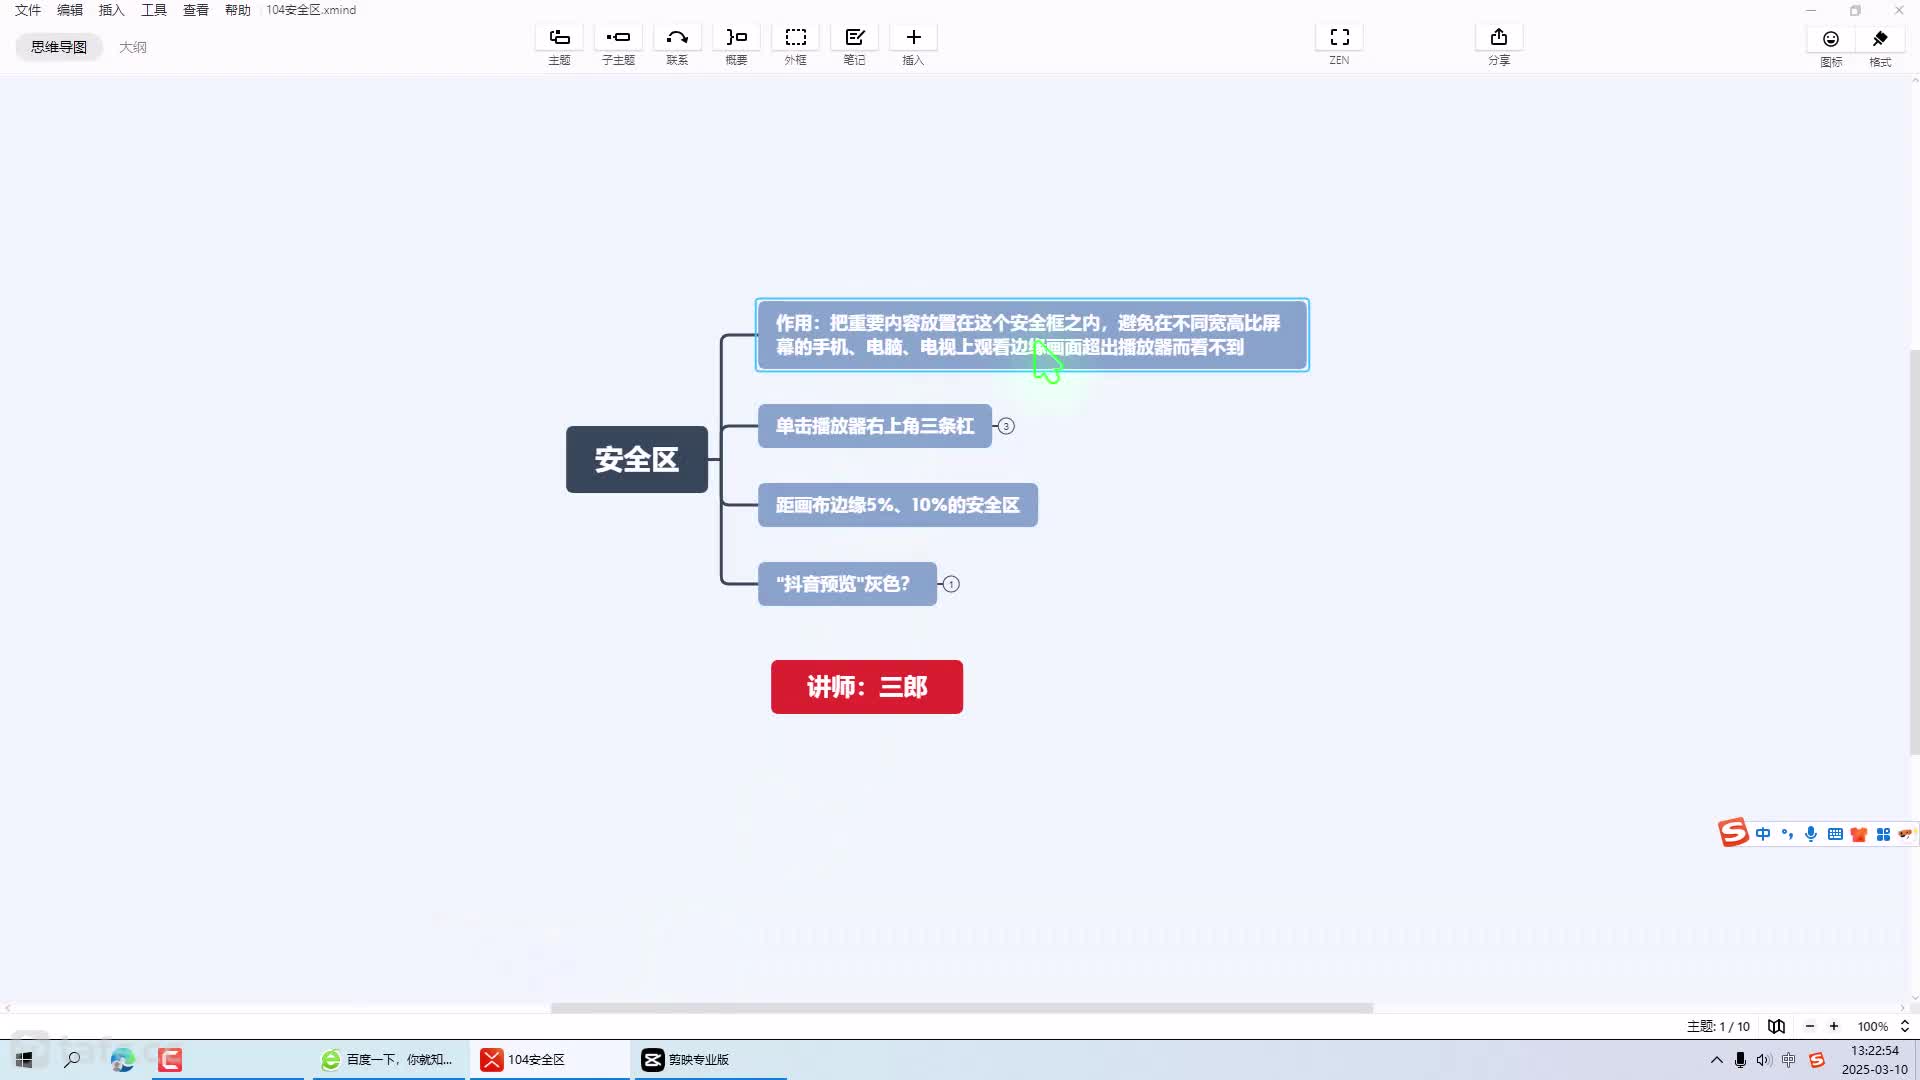
Task: Click the 主题 (Topic) toolbar icon
Action: [559, 38]
